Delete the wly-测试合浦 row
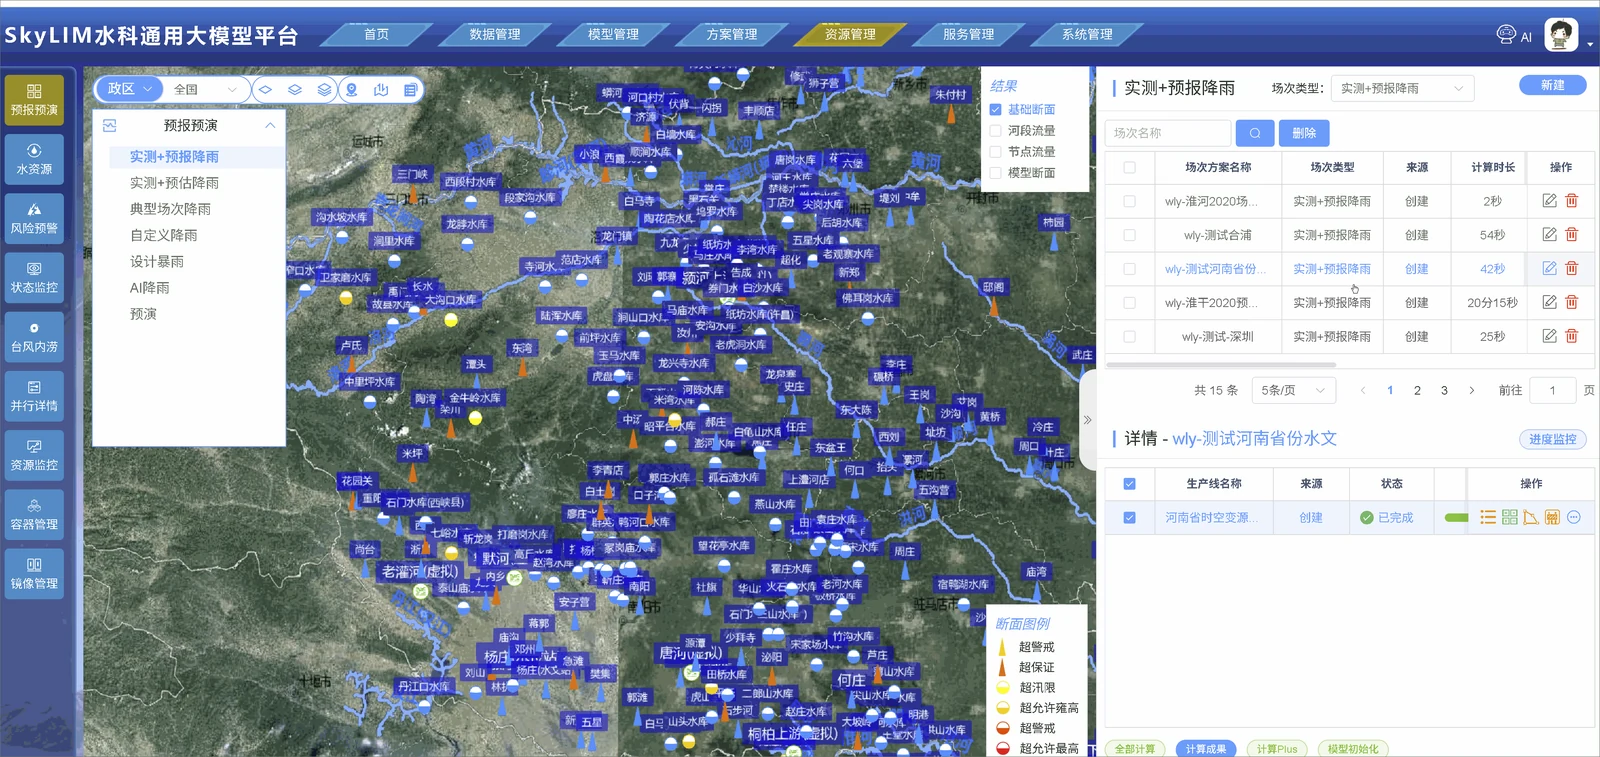The image size is (1600, 757). (x=1572, y=235)
